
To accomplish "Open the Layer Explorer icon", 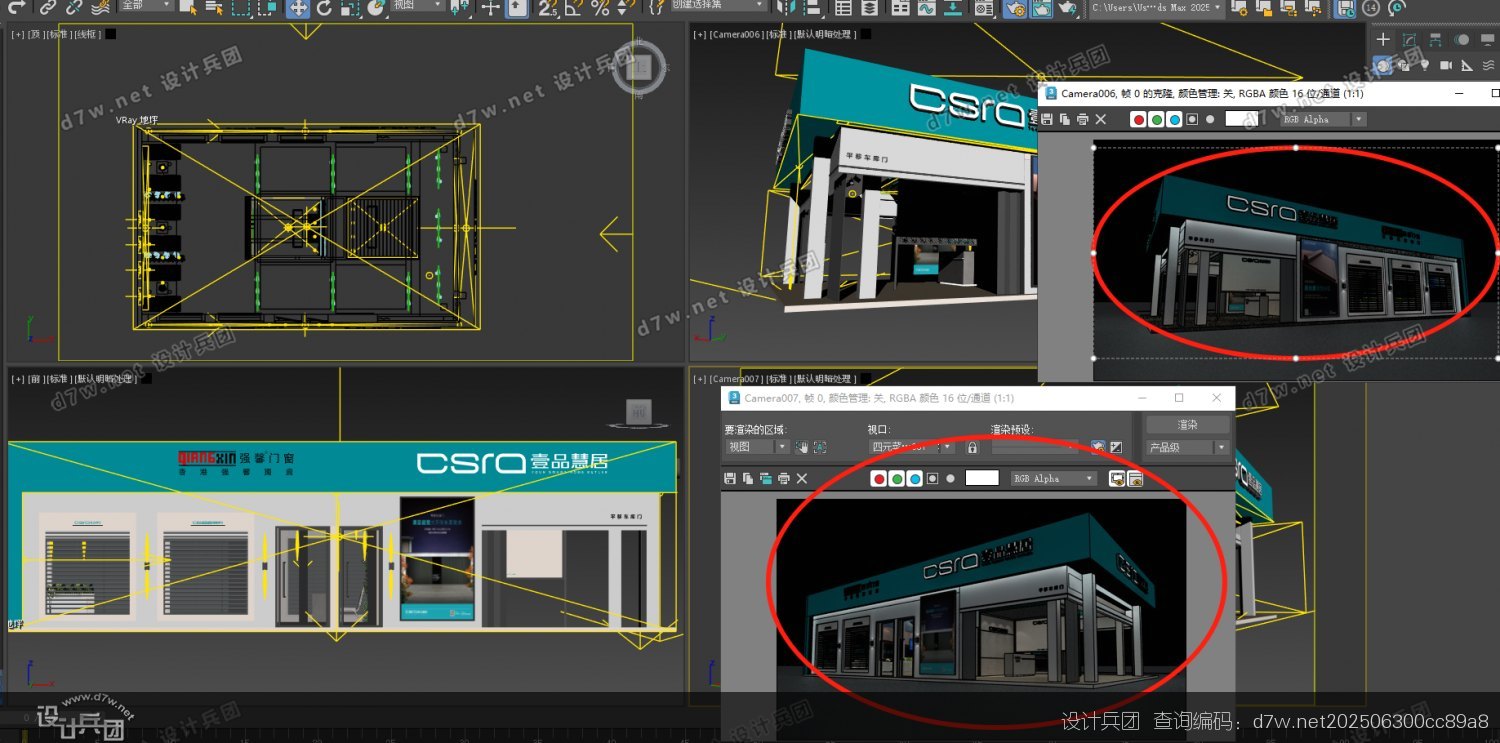I will tap(869, 7).
